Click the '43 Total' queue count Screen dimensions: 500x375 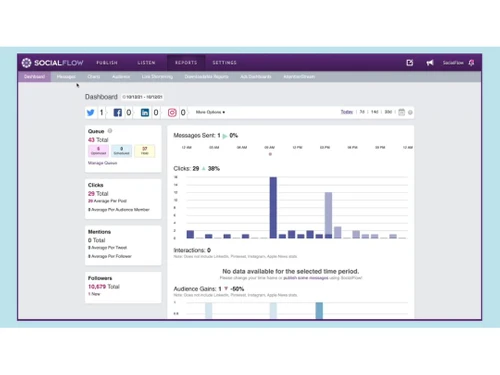98,140
